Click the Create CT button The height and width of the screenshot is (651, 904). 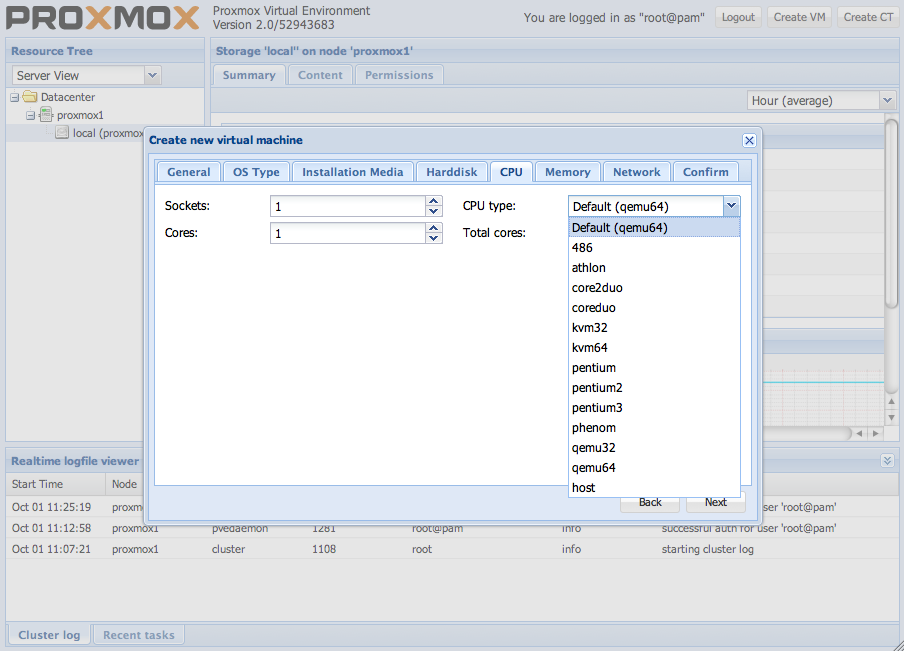pyautogui.click(x=867, y=17)
